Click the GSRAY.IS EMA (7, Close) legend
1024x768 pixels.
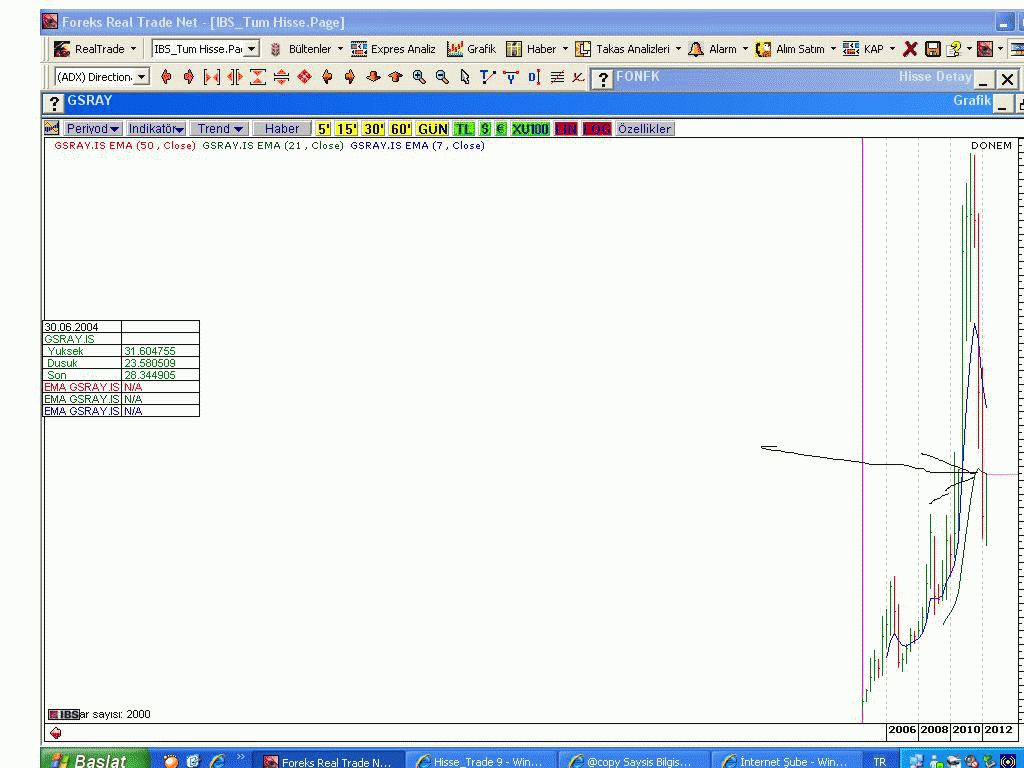[417, 146]
